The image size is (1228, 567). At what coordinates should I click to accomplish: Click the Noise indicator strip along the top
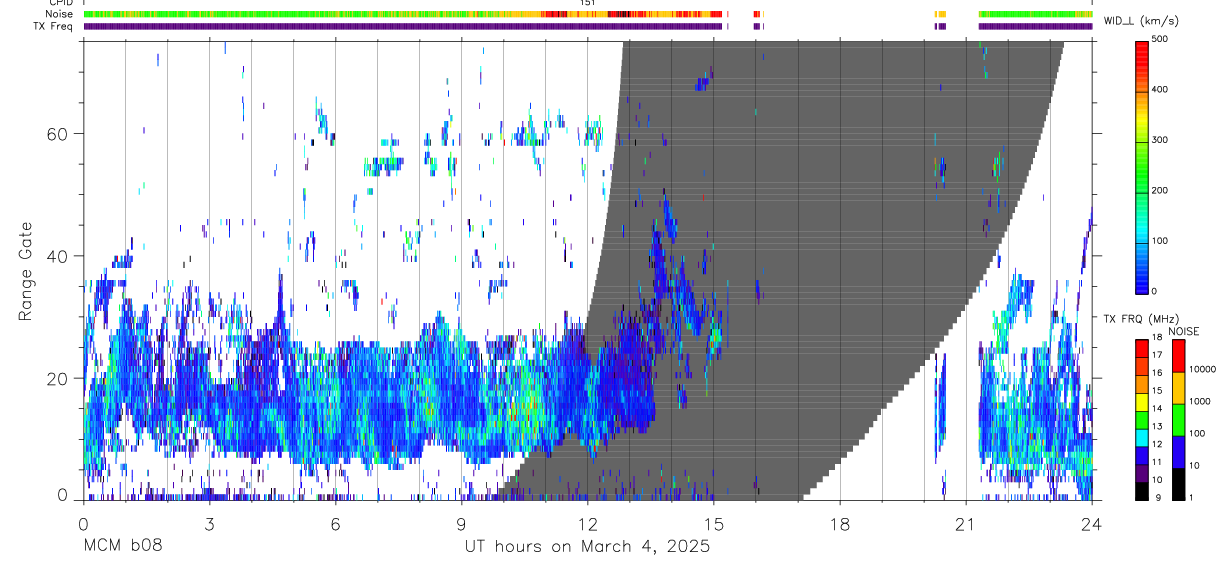pyautogui.click(x=587, y=14)
